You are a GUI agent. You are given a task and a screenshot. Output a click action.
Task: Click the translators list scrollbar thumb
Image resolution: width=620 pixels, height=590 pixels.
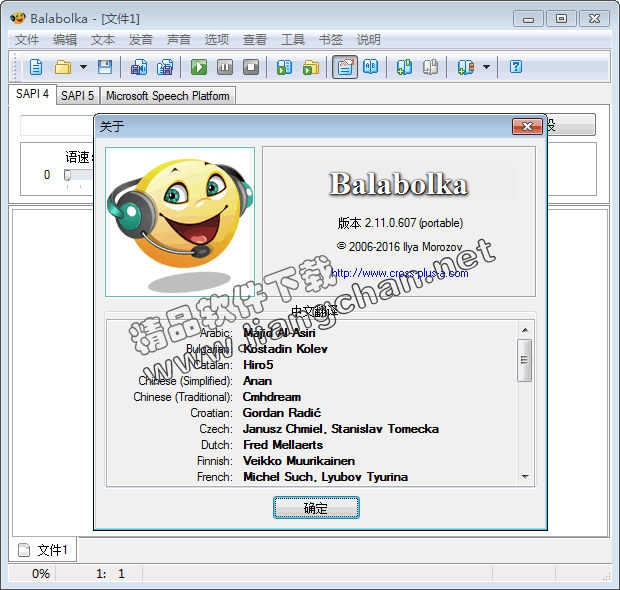click(525, 360)
